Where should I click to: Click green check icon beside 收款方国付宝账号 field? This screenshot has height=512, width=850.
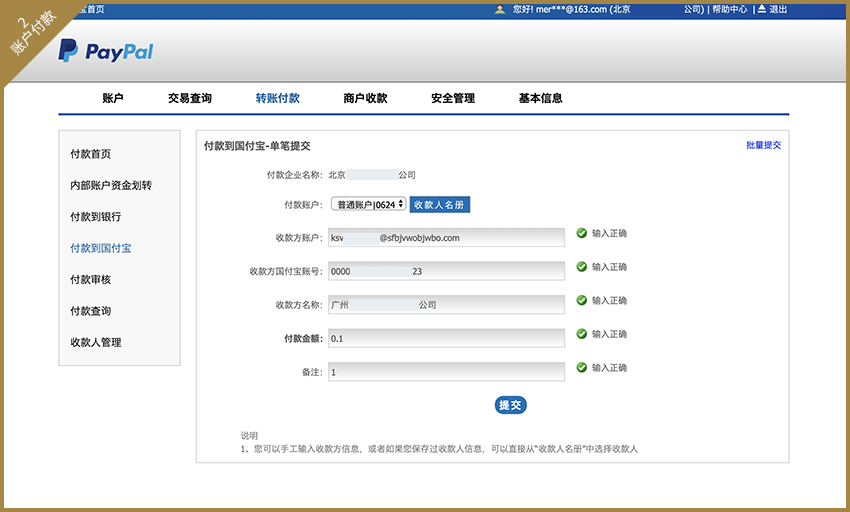[582, 267]
